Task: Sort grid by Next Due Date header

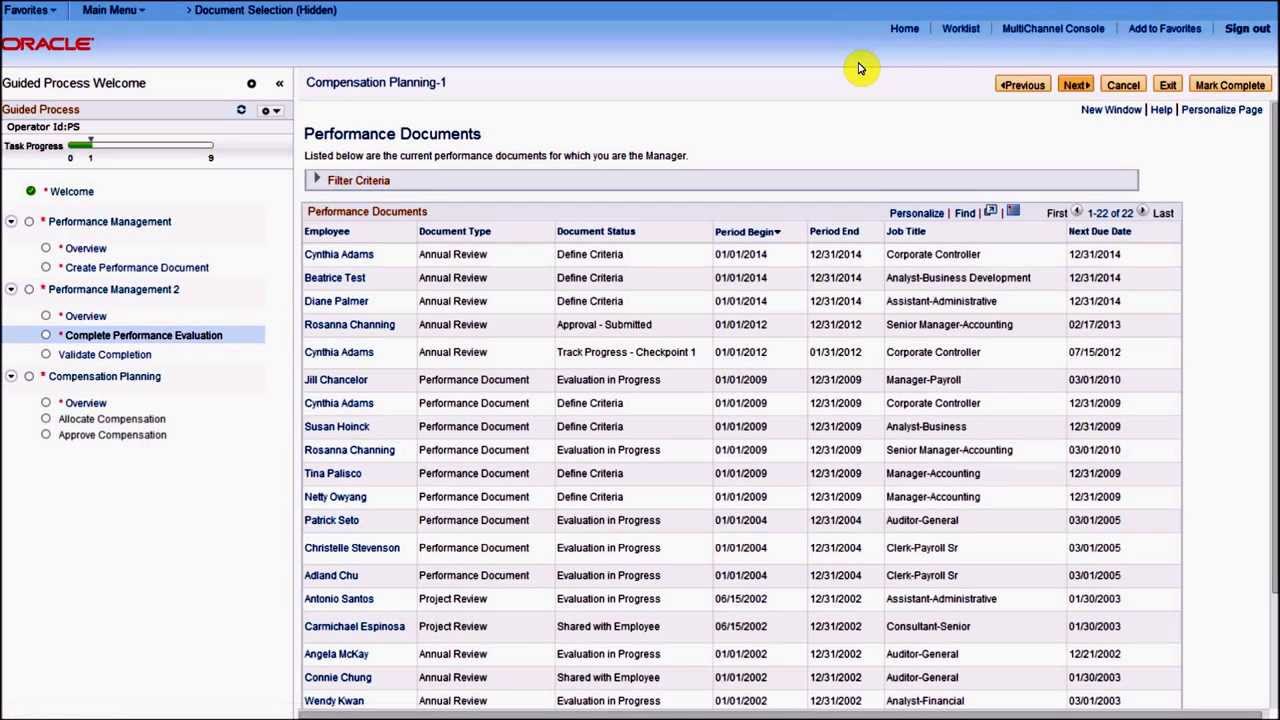Action: [1099, 232]
